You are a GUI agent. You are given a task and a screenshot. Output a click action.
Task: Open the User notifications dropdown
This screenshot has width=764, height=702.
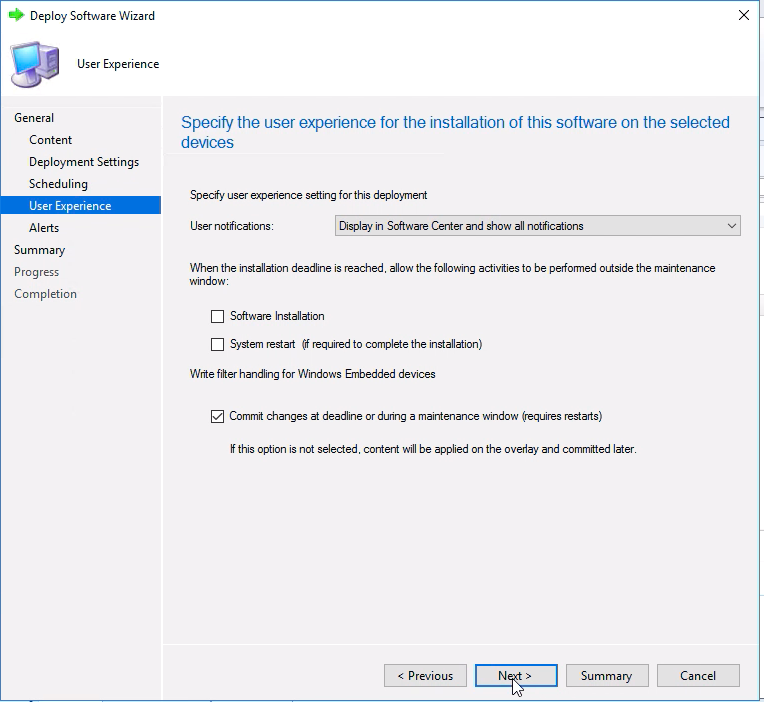[x=537, y=226]
